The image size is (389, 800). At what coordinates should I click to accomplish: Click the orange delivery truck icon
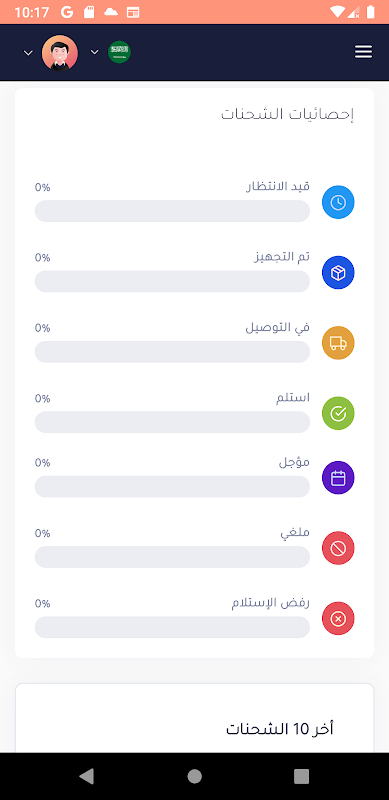338,343
